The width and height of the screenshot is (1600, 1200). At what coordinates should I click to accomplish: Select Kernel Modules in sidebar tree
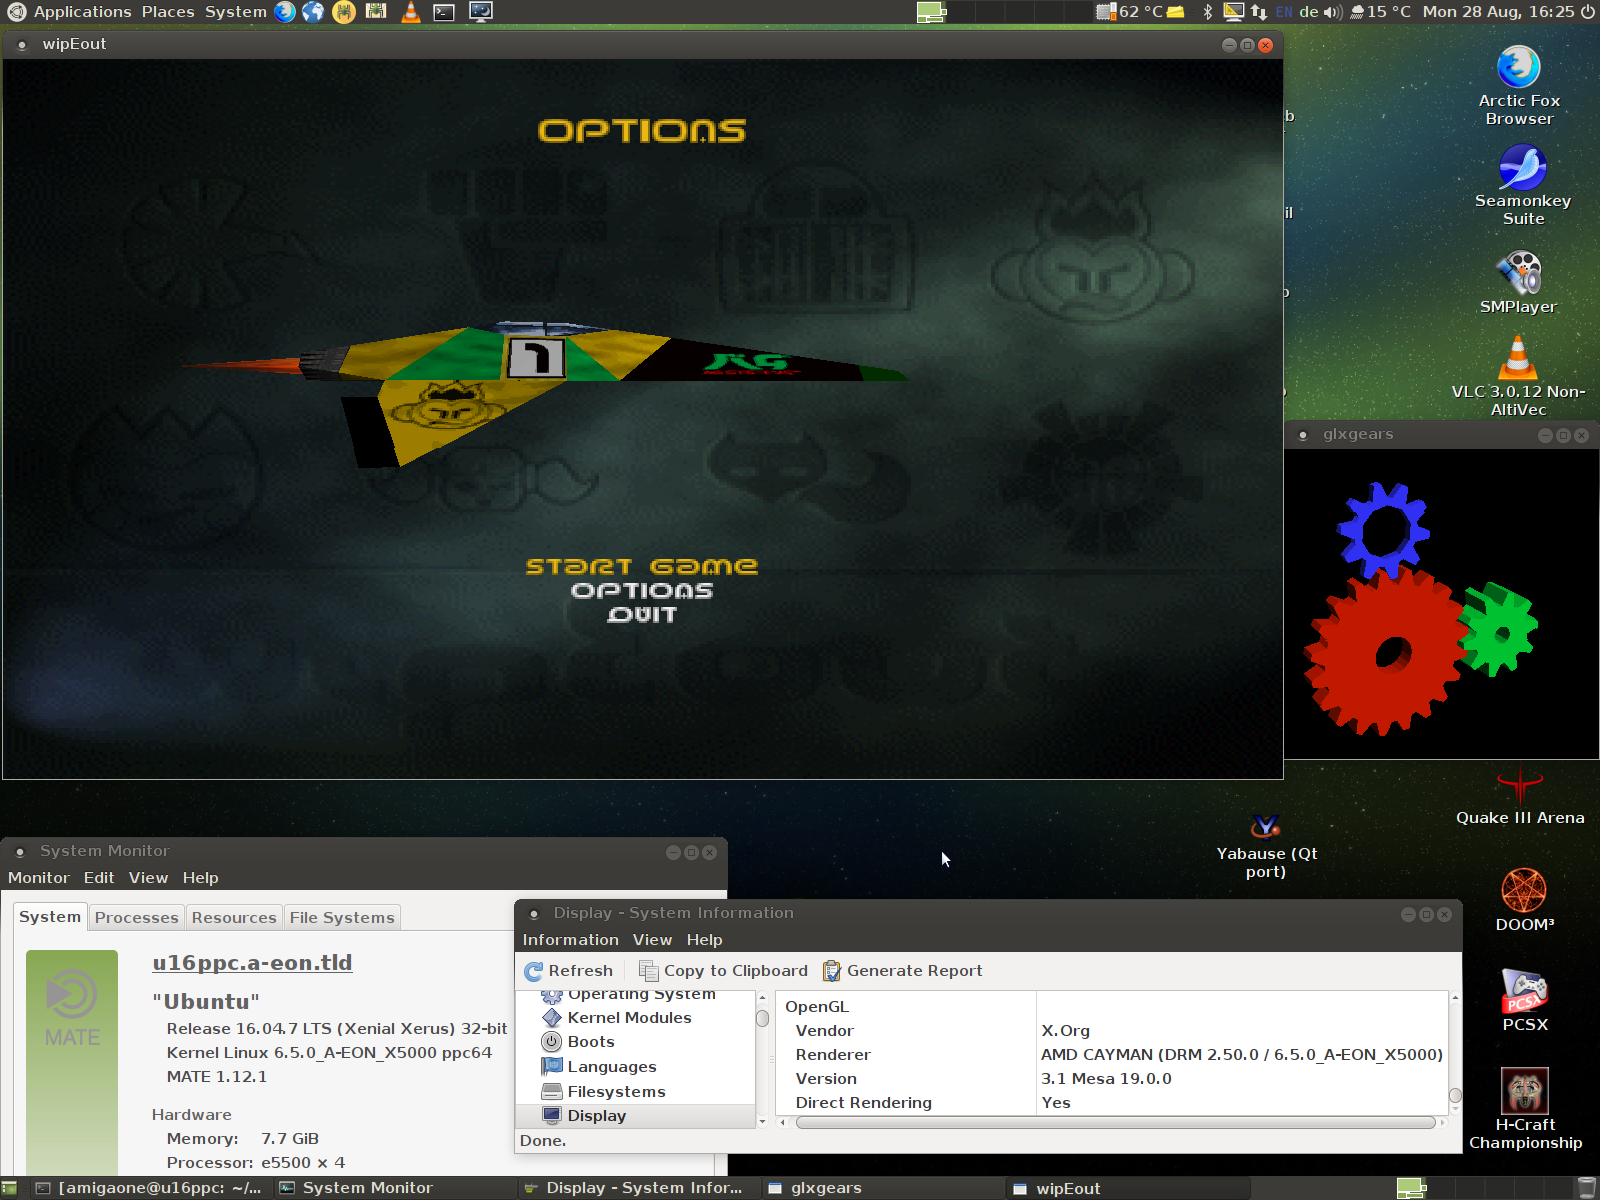pos(635,1018)
